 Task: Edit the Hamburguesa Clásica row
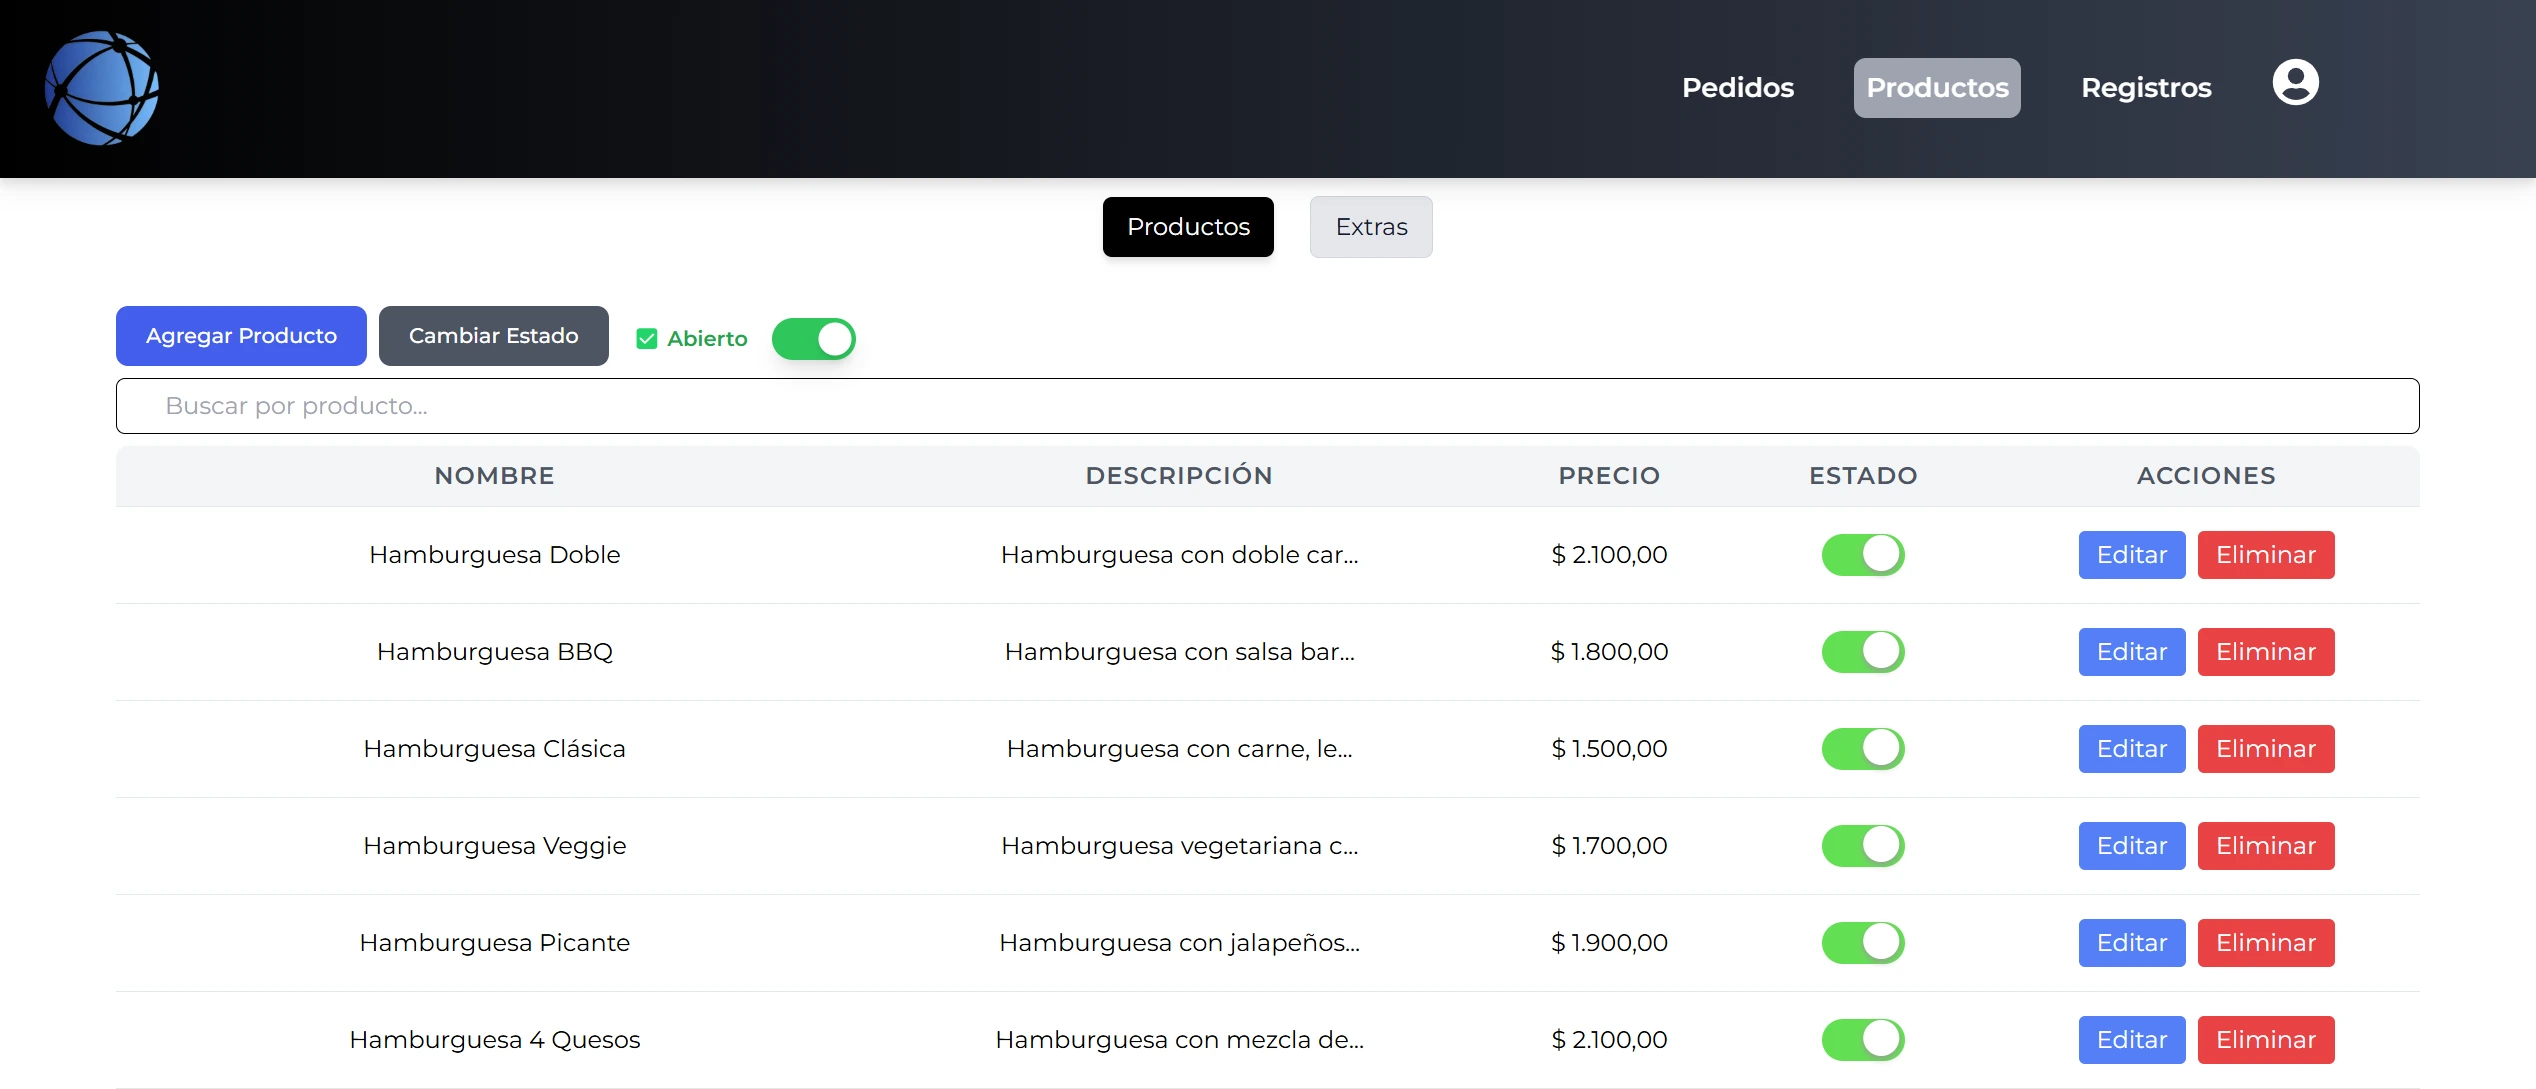click(2132, 749)
